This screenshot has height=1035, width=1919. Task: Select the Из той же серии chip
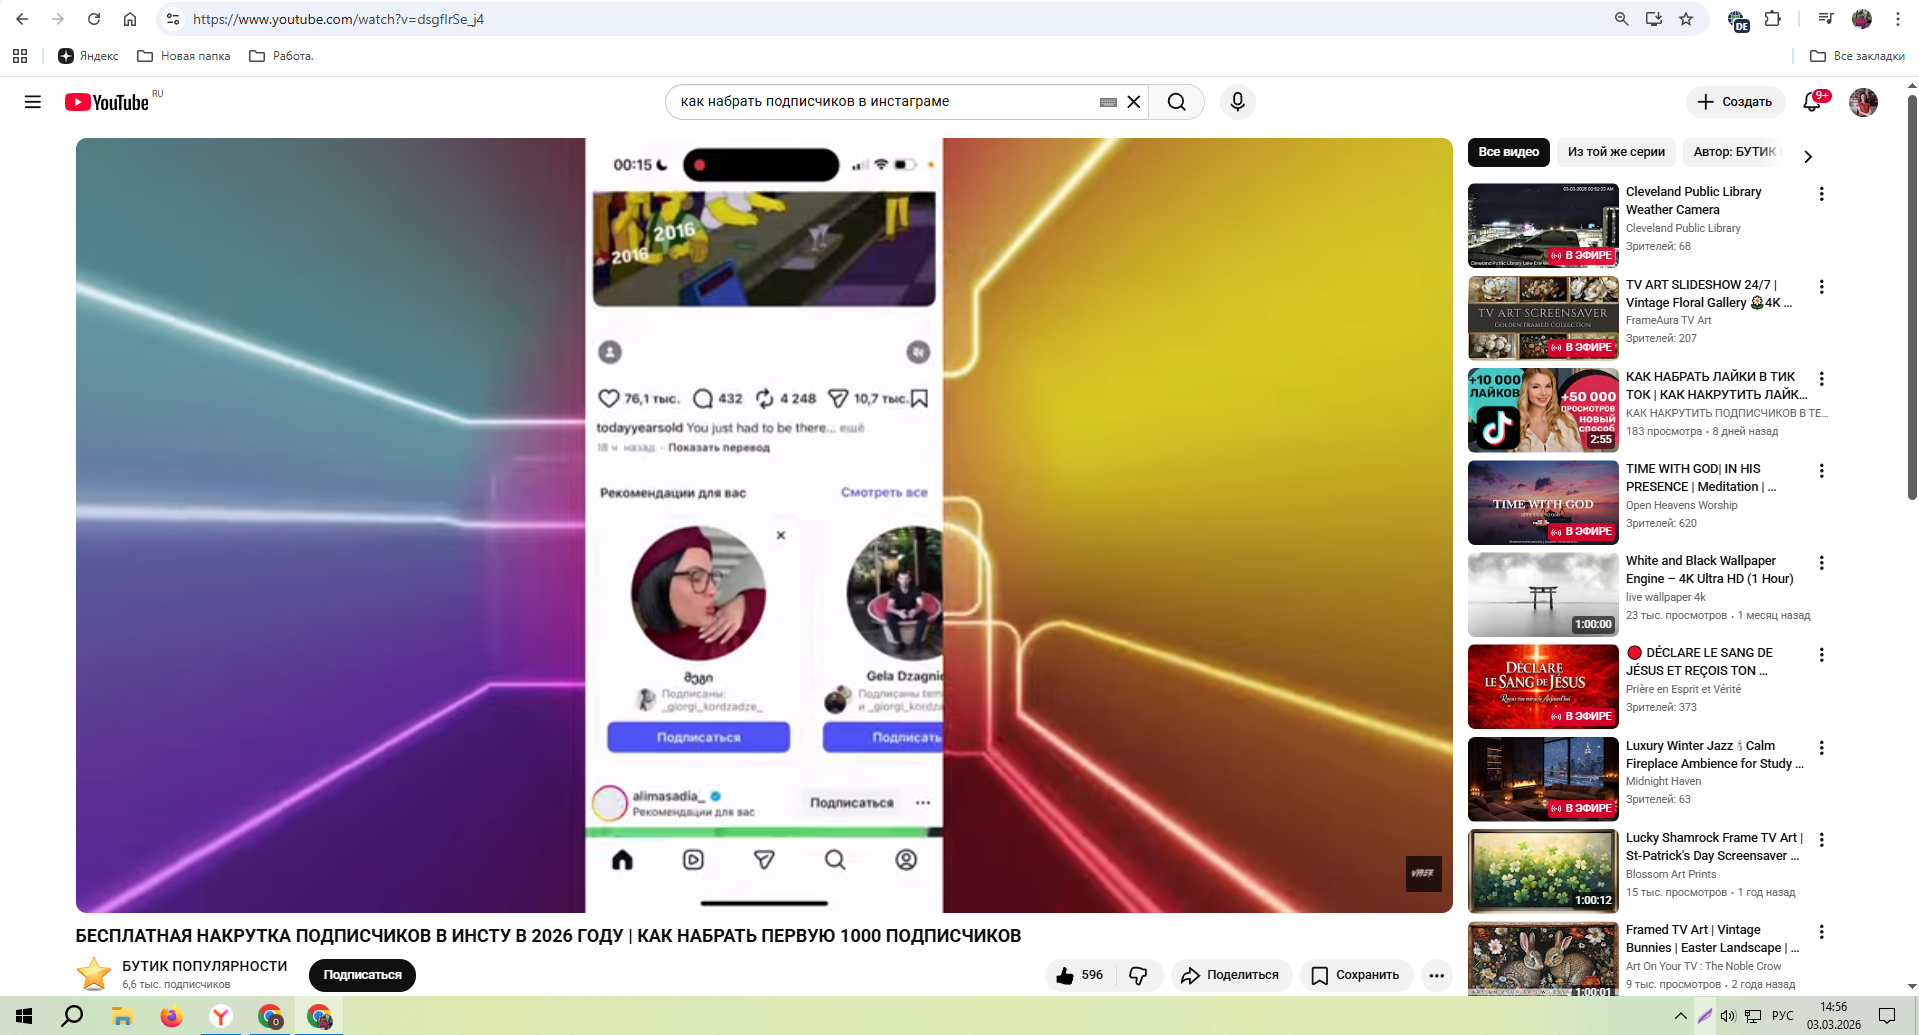pos(1616,152)
